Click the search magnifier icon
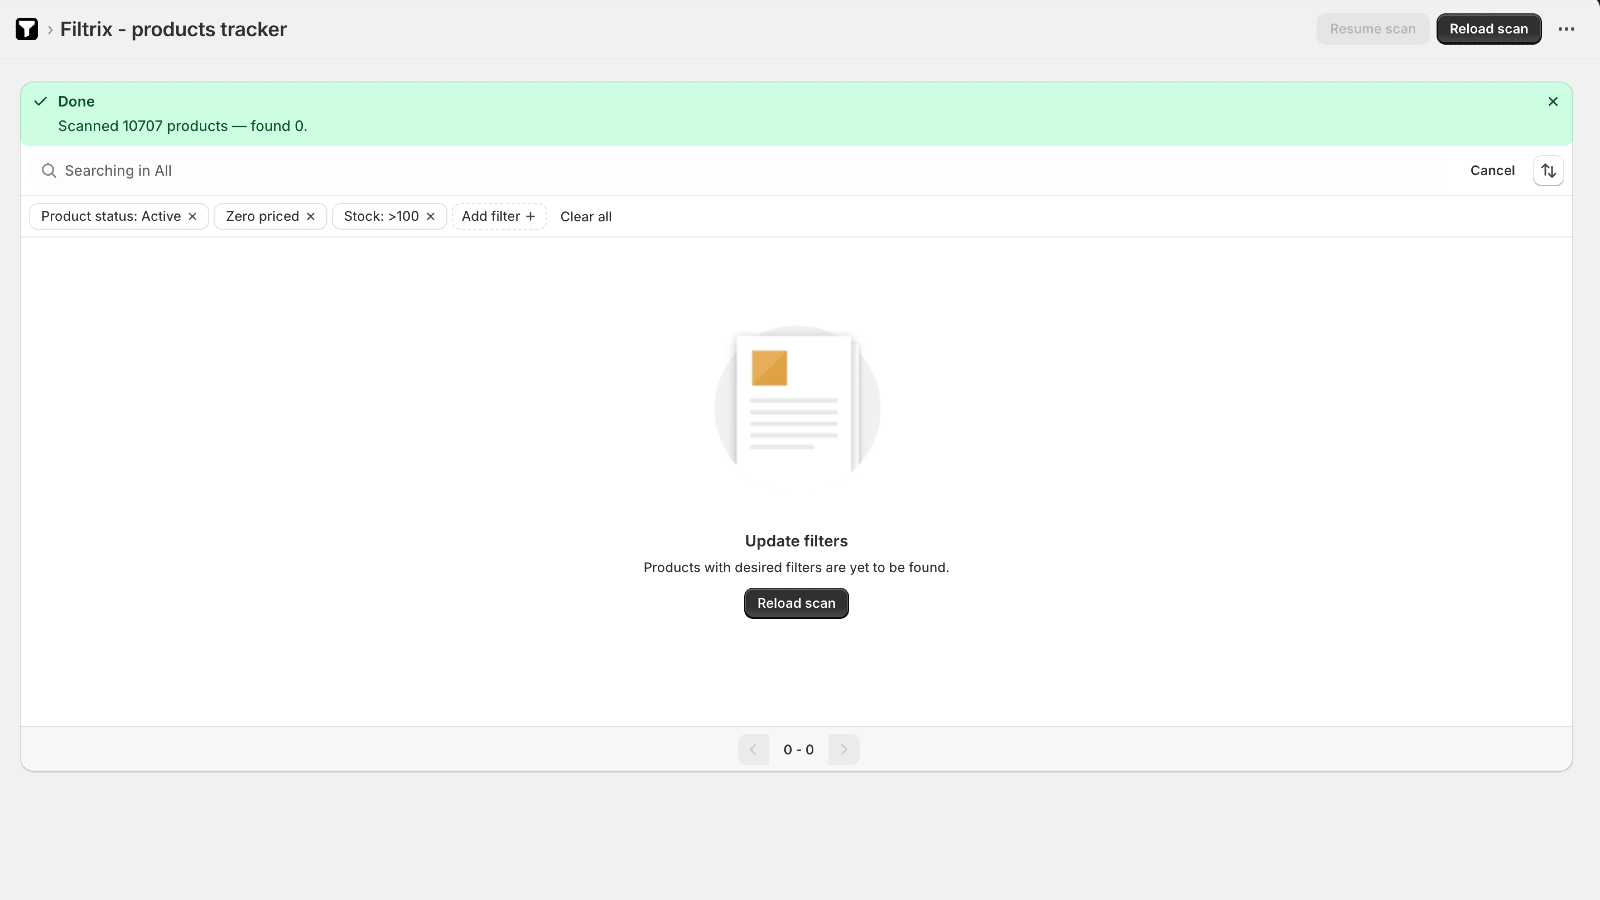This screenshot has width=1600, height=900. click(48, 171)
